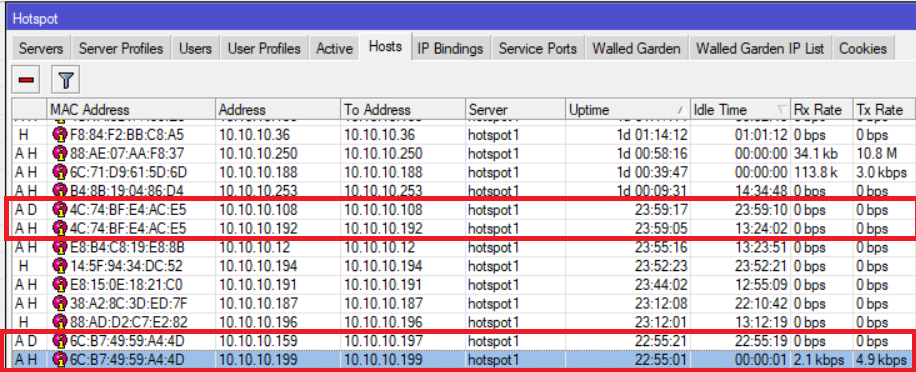
Task: Select MAC address E8:15:0E:18:21:C0
Action: pos(126,285)
